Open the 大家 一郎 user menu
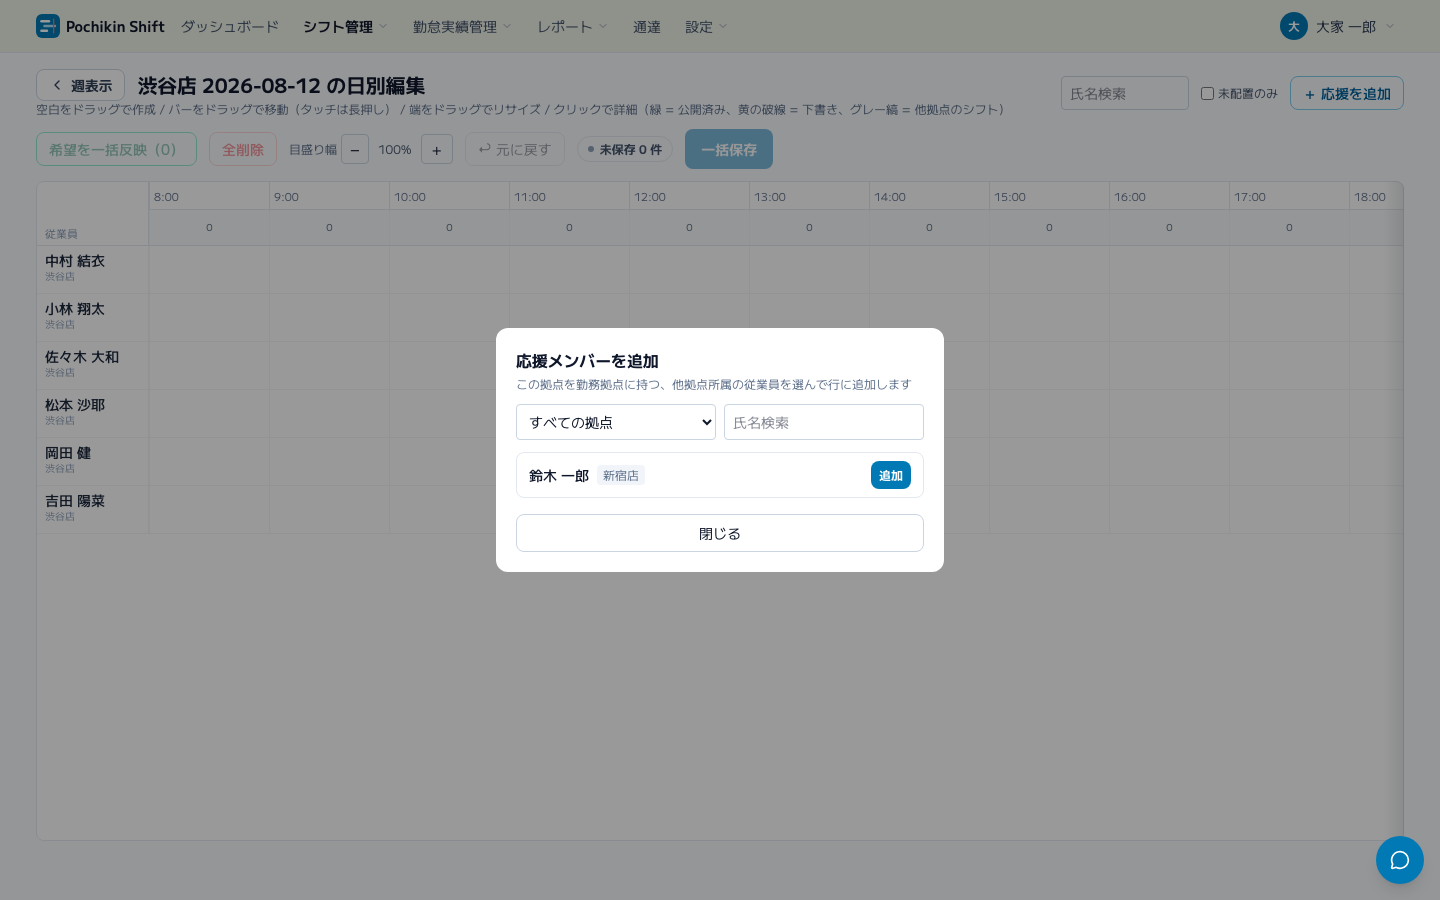This screenshot has width=1440, height=900. 1338,26
